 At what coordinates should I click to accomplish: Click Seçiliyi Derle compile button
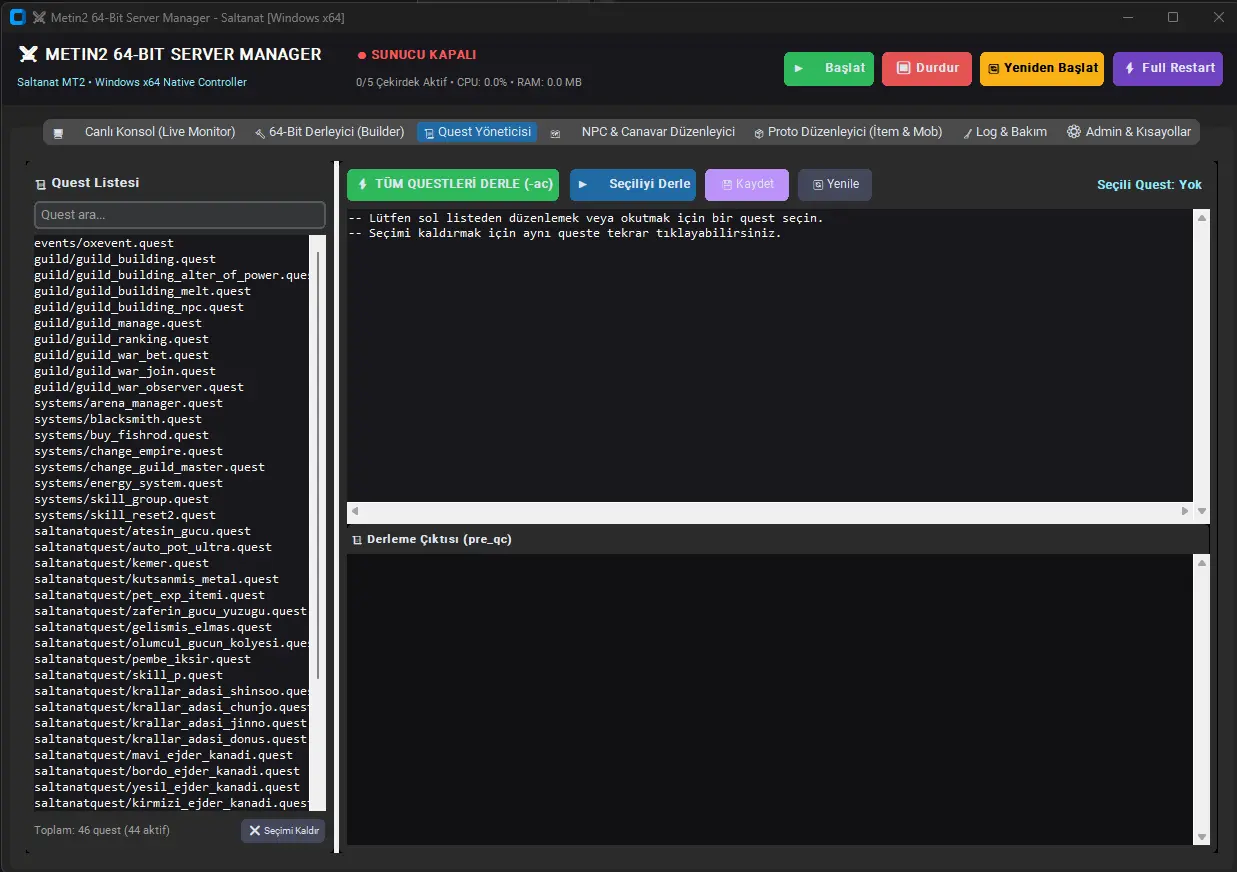pos(634,185)
